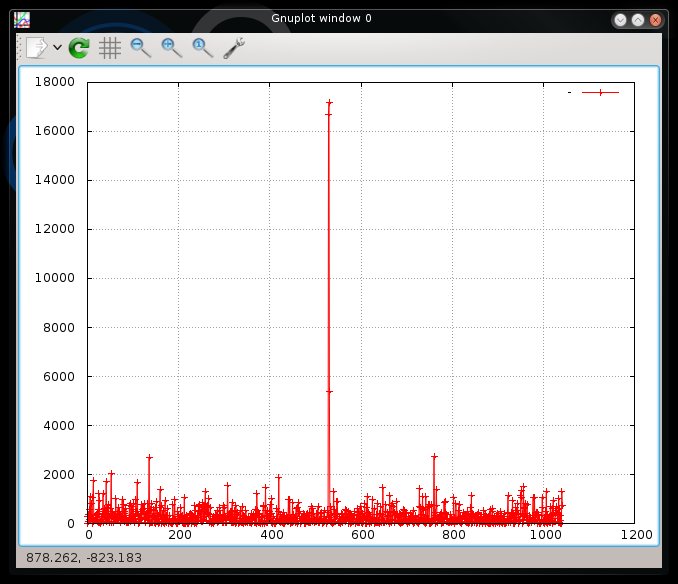678x584 pixels.
Task: Toggle plot visibility via legend red line
Action: [x=600, y=92]
